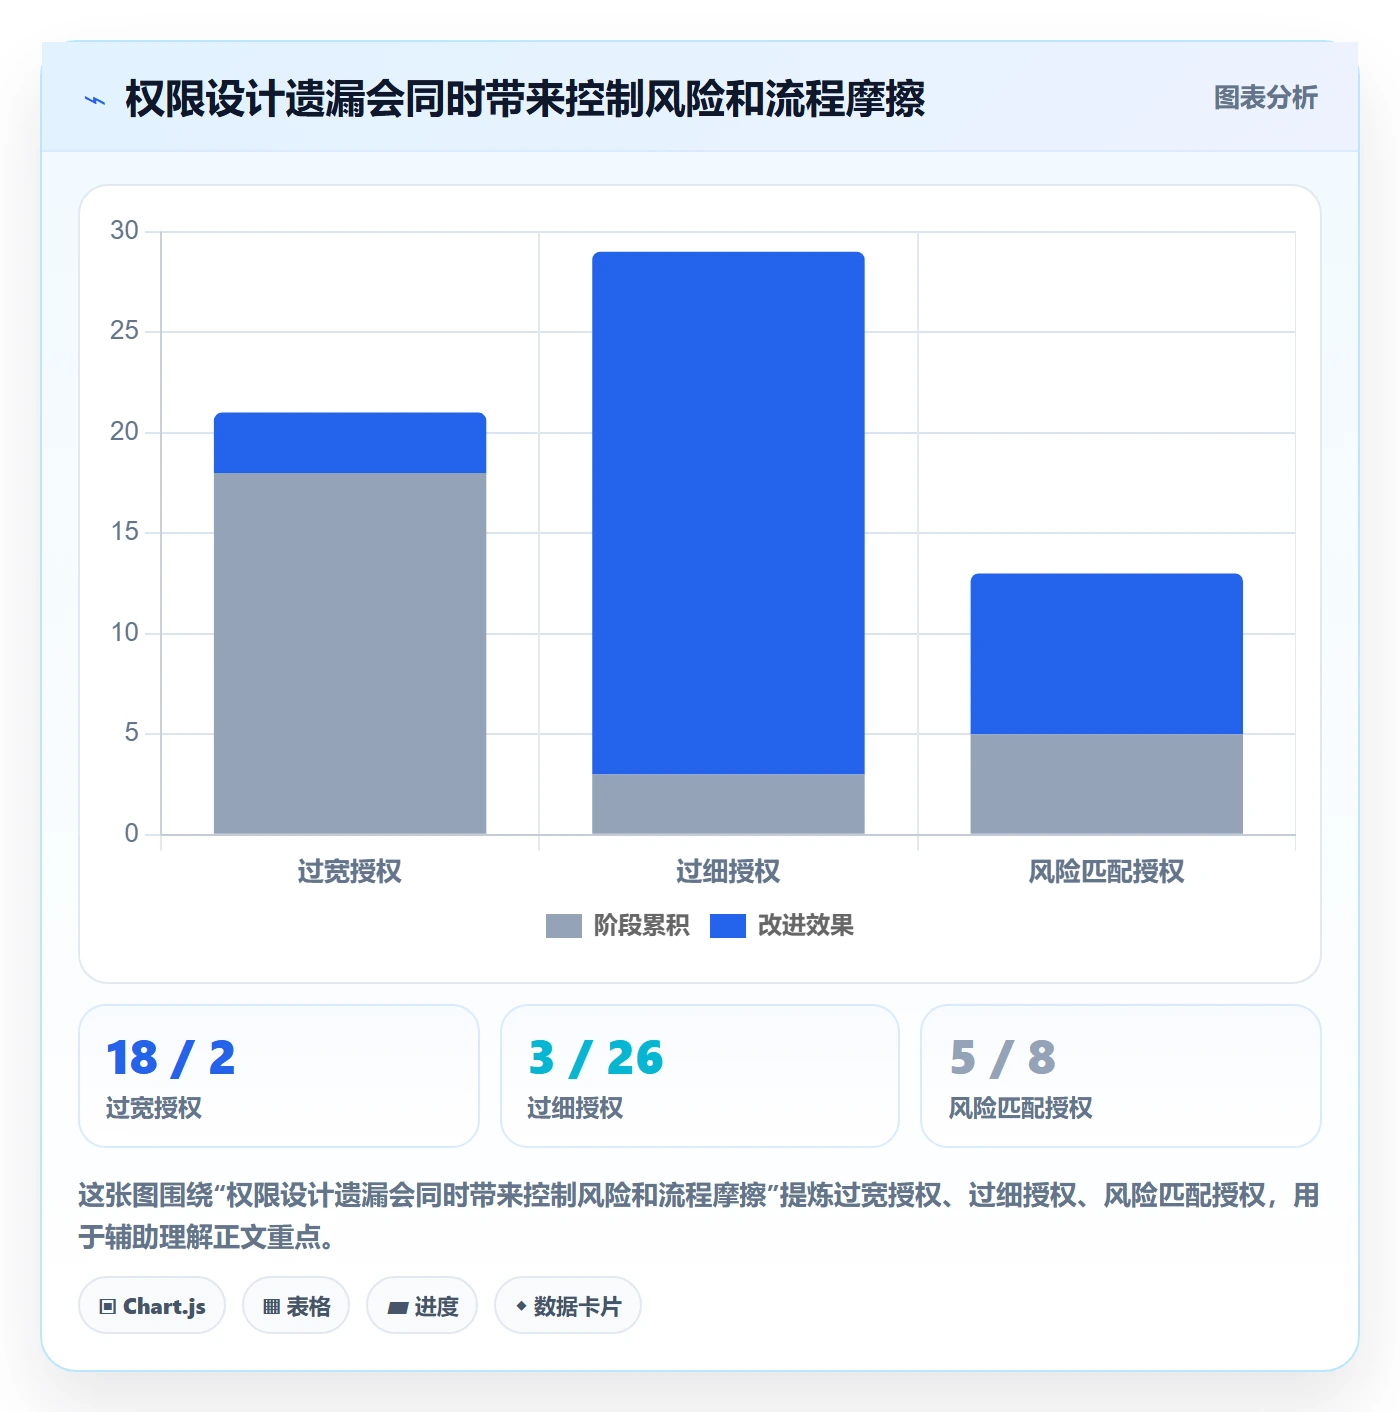This screenshot has height=1412, width=1400.
Task: Click the bar icon in the 进度 chip
Action: pyautogui.click(x=398, y=1308)
